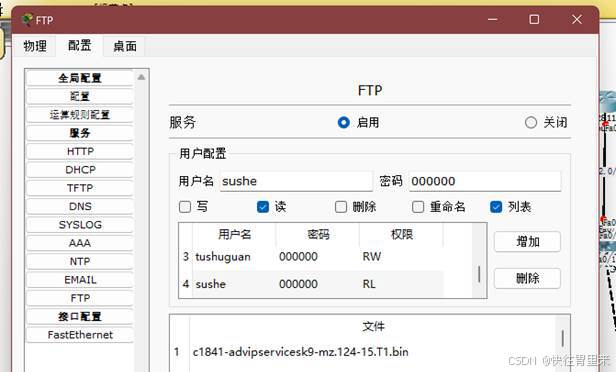Disable FTP service with 关闭 radio
616x372 pixels.
click(531, 123)
